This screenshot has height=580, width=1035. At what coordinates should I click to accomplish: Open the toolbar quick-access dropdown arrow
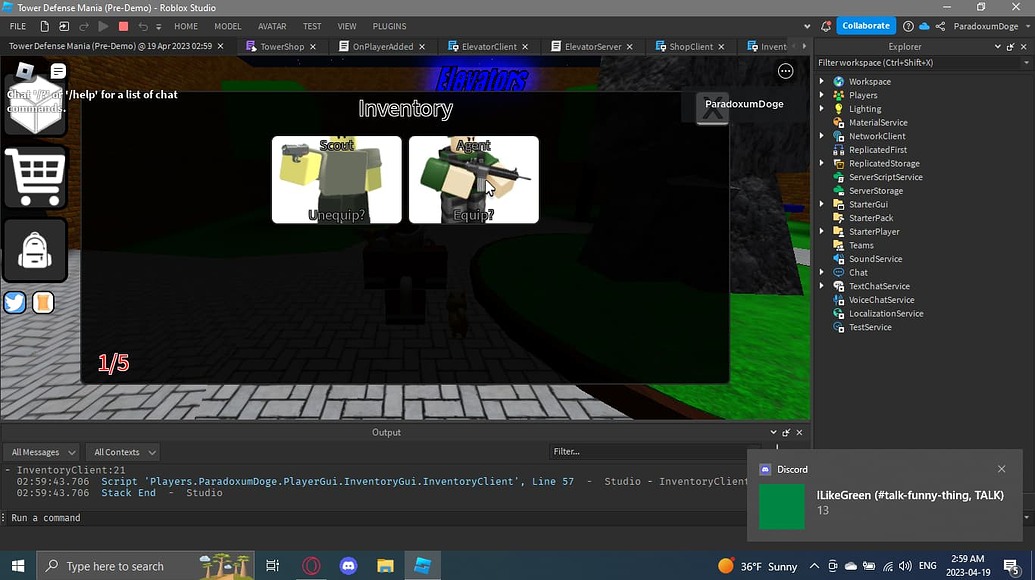click(x=158, y=27)
